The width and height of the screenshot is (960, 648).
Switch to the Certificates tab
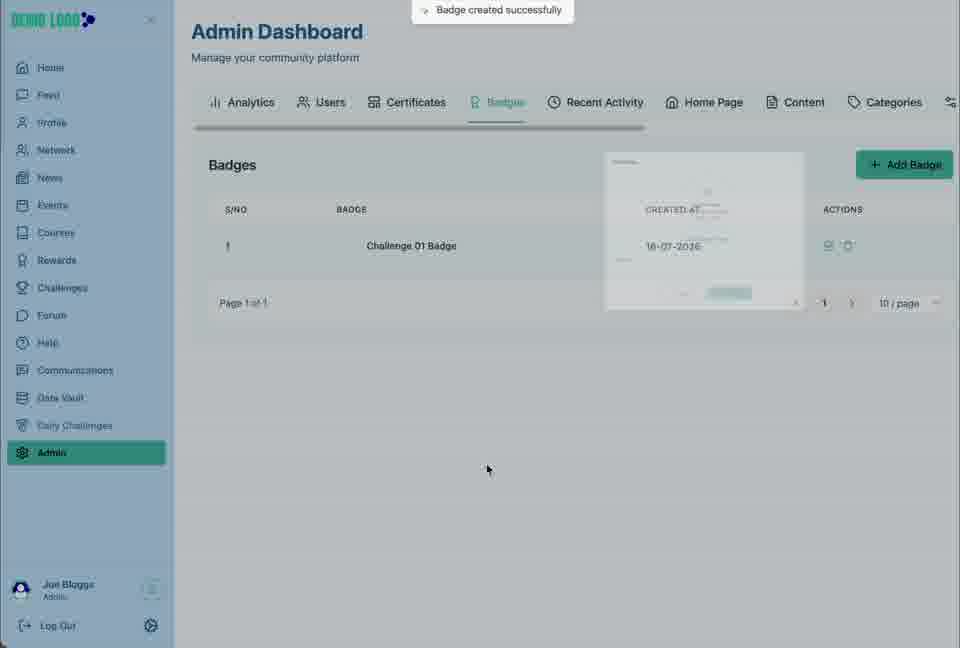coord(407,102)
